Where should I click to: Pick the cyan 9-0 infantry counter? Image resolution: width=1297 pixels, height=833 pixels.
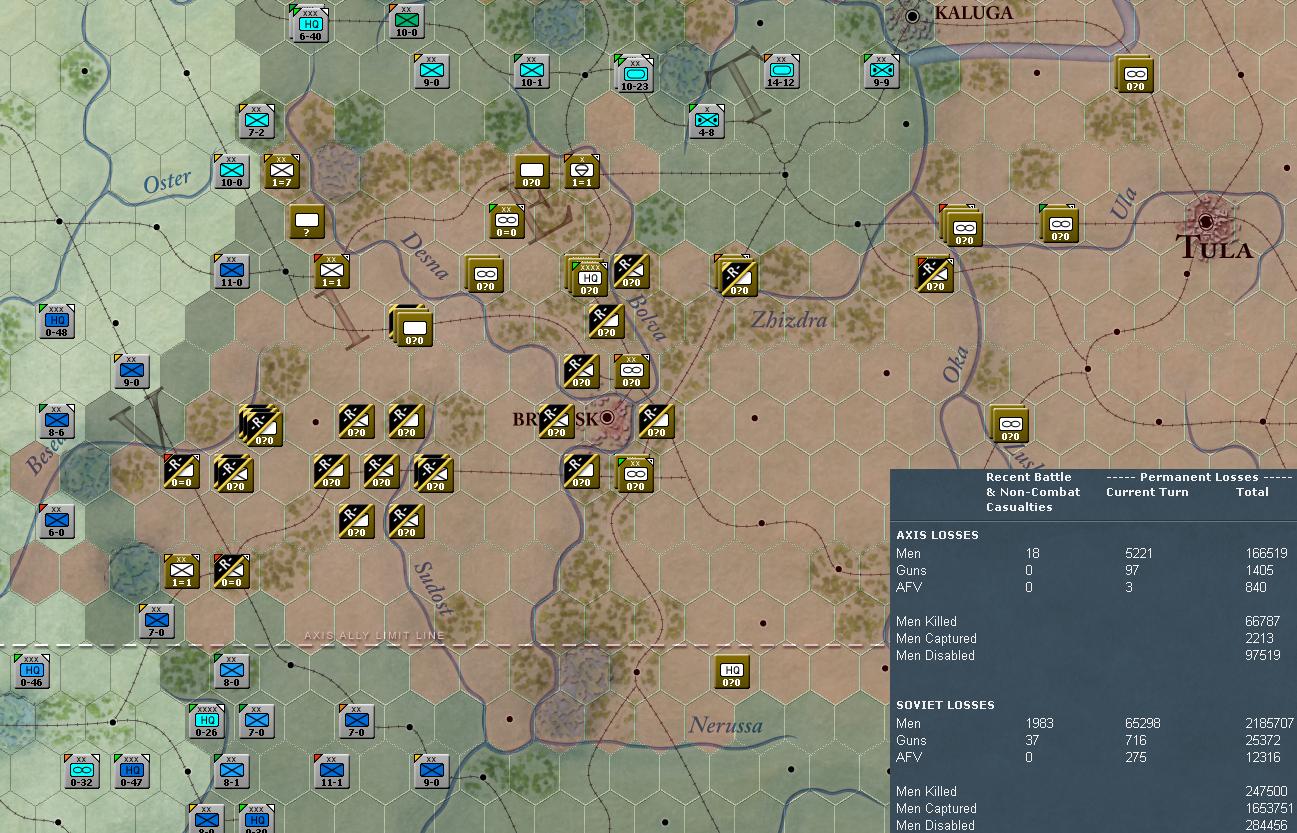[x=431, y=72]
